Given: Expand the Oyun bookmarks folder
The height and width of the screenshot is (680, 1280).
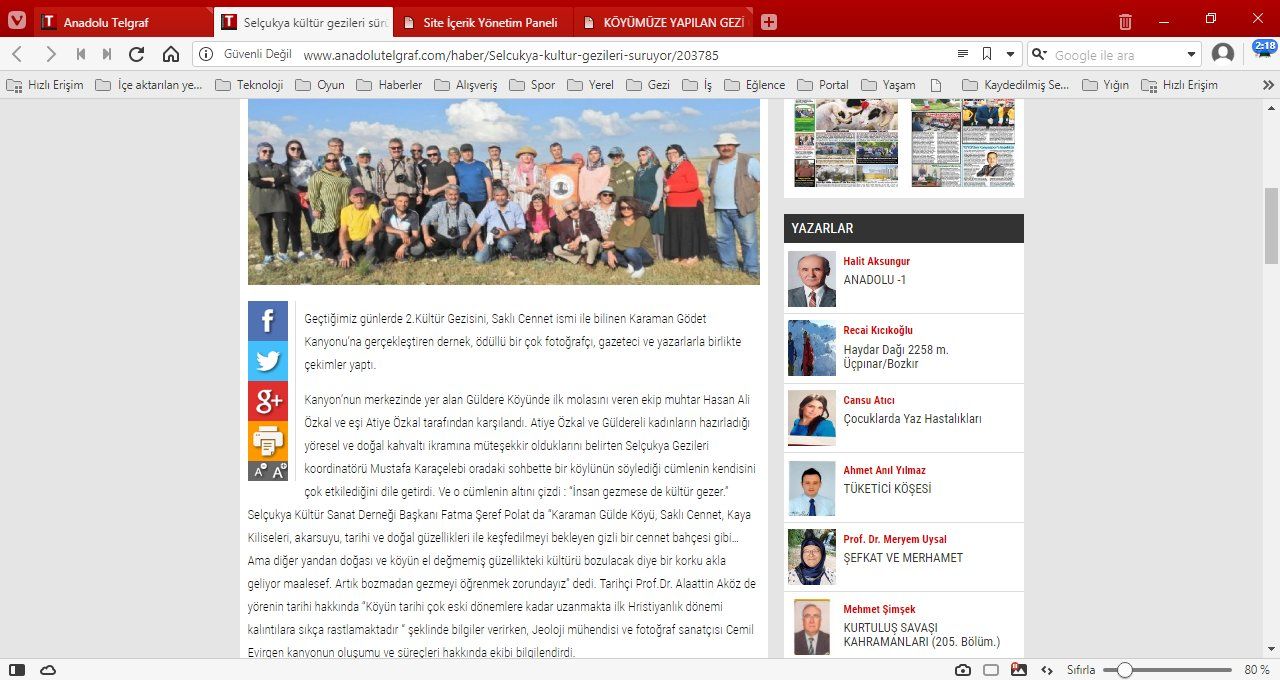Looking at the screenshot, I should [x=321, y=85].
